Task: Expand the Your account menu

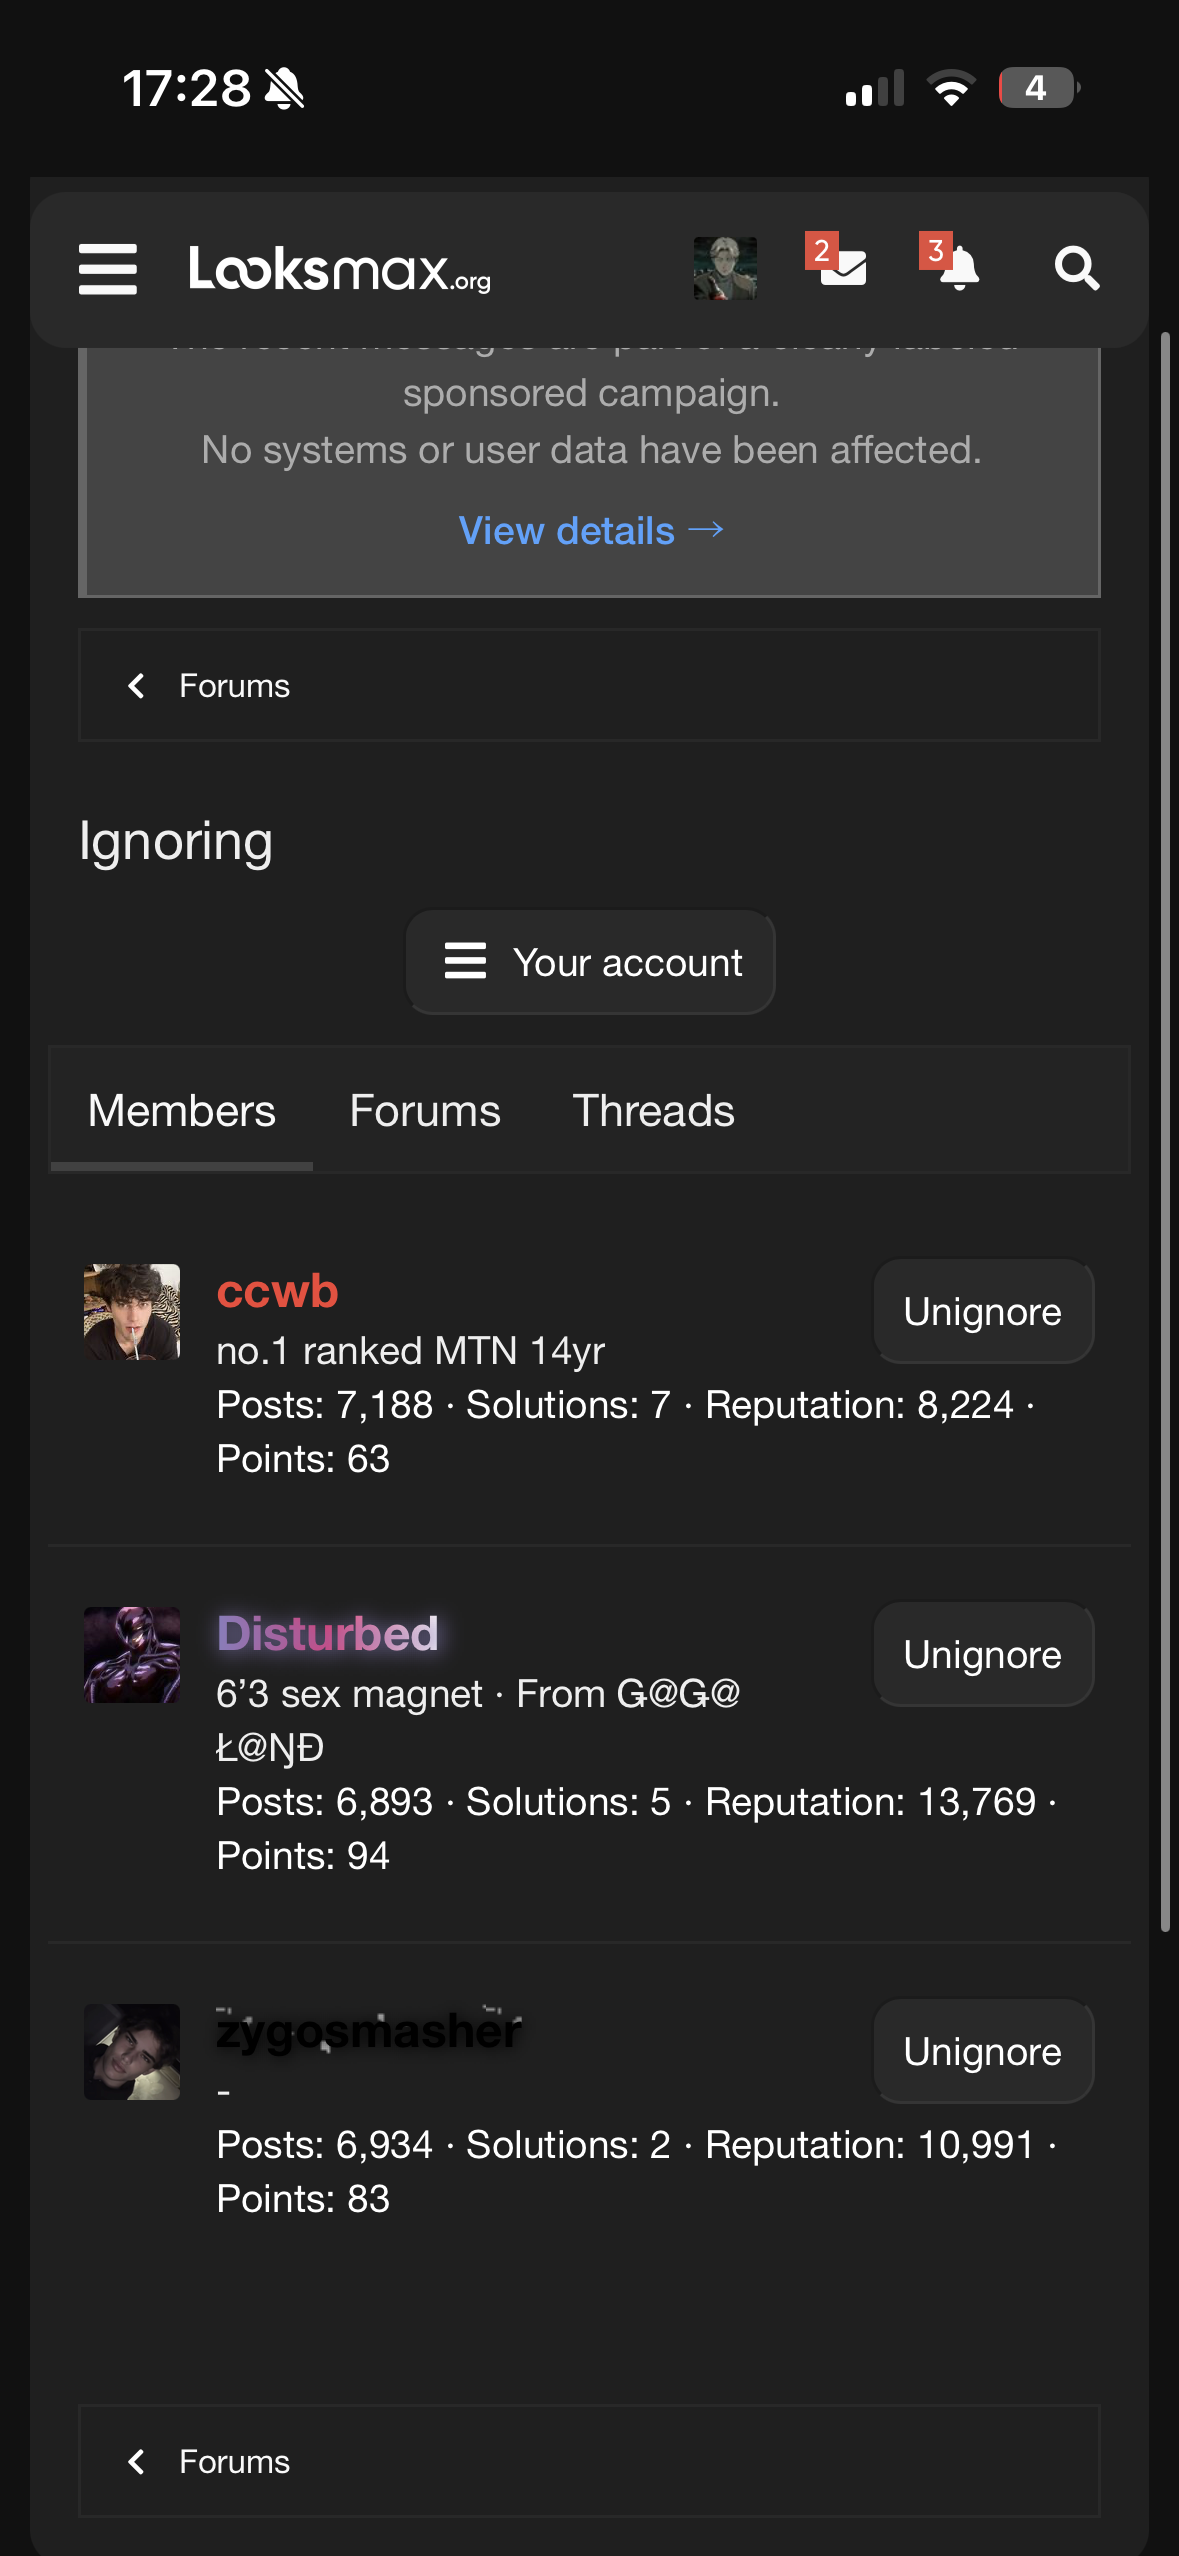Action: [590, 962]
